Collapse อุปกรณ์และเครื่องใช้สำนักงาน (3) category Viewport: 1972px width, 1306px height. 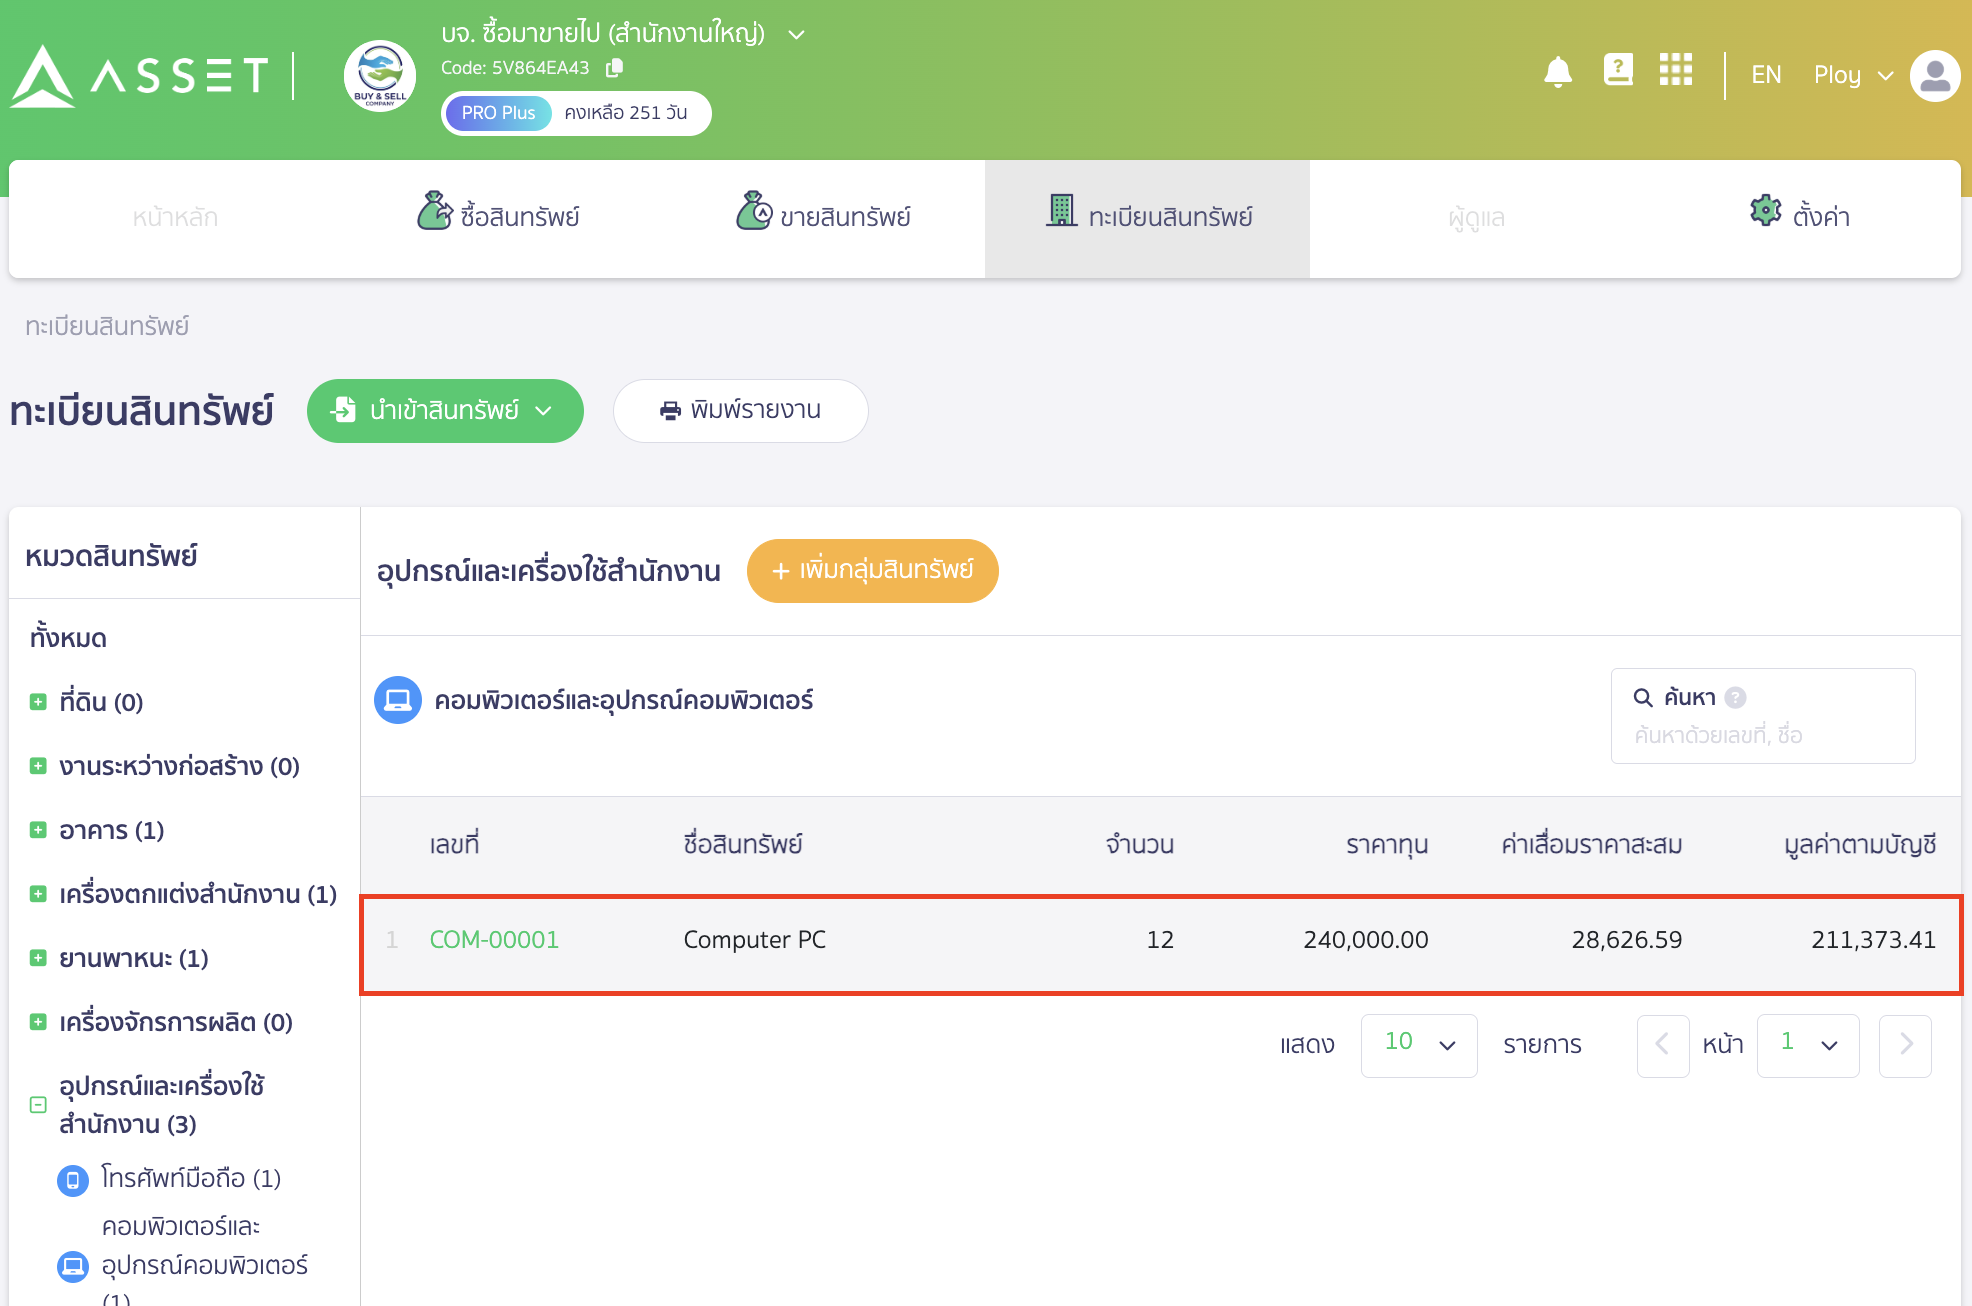pyautogui.click(x=38, y=1105)
